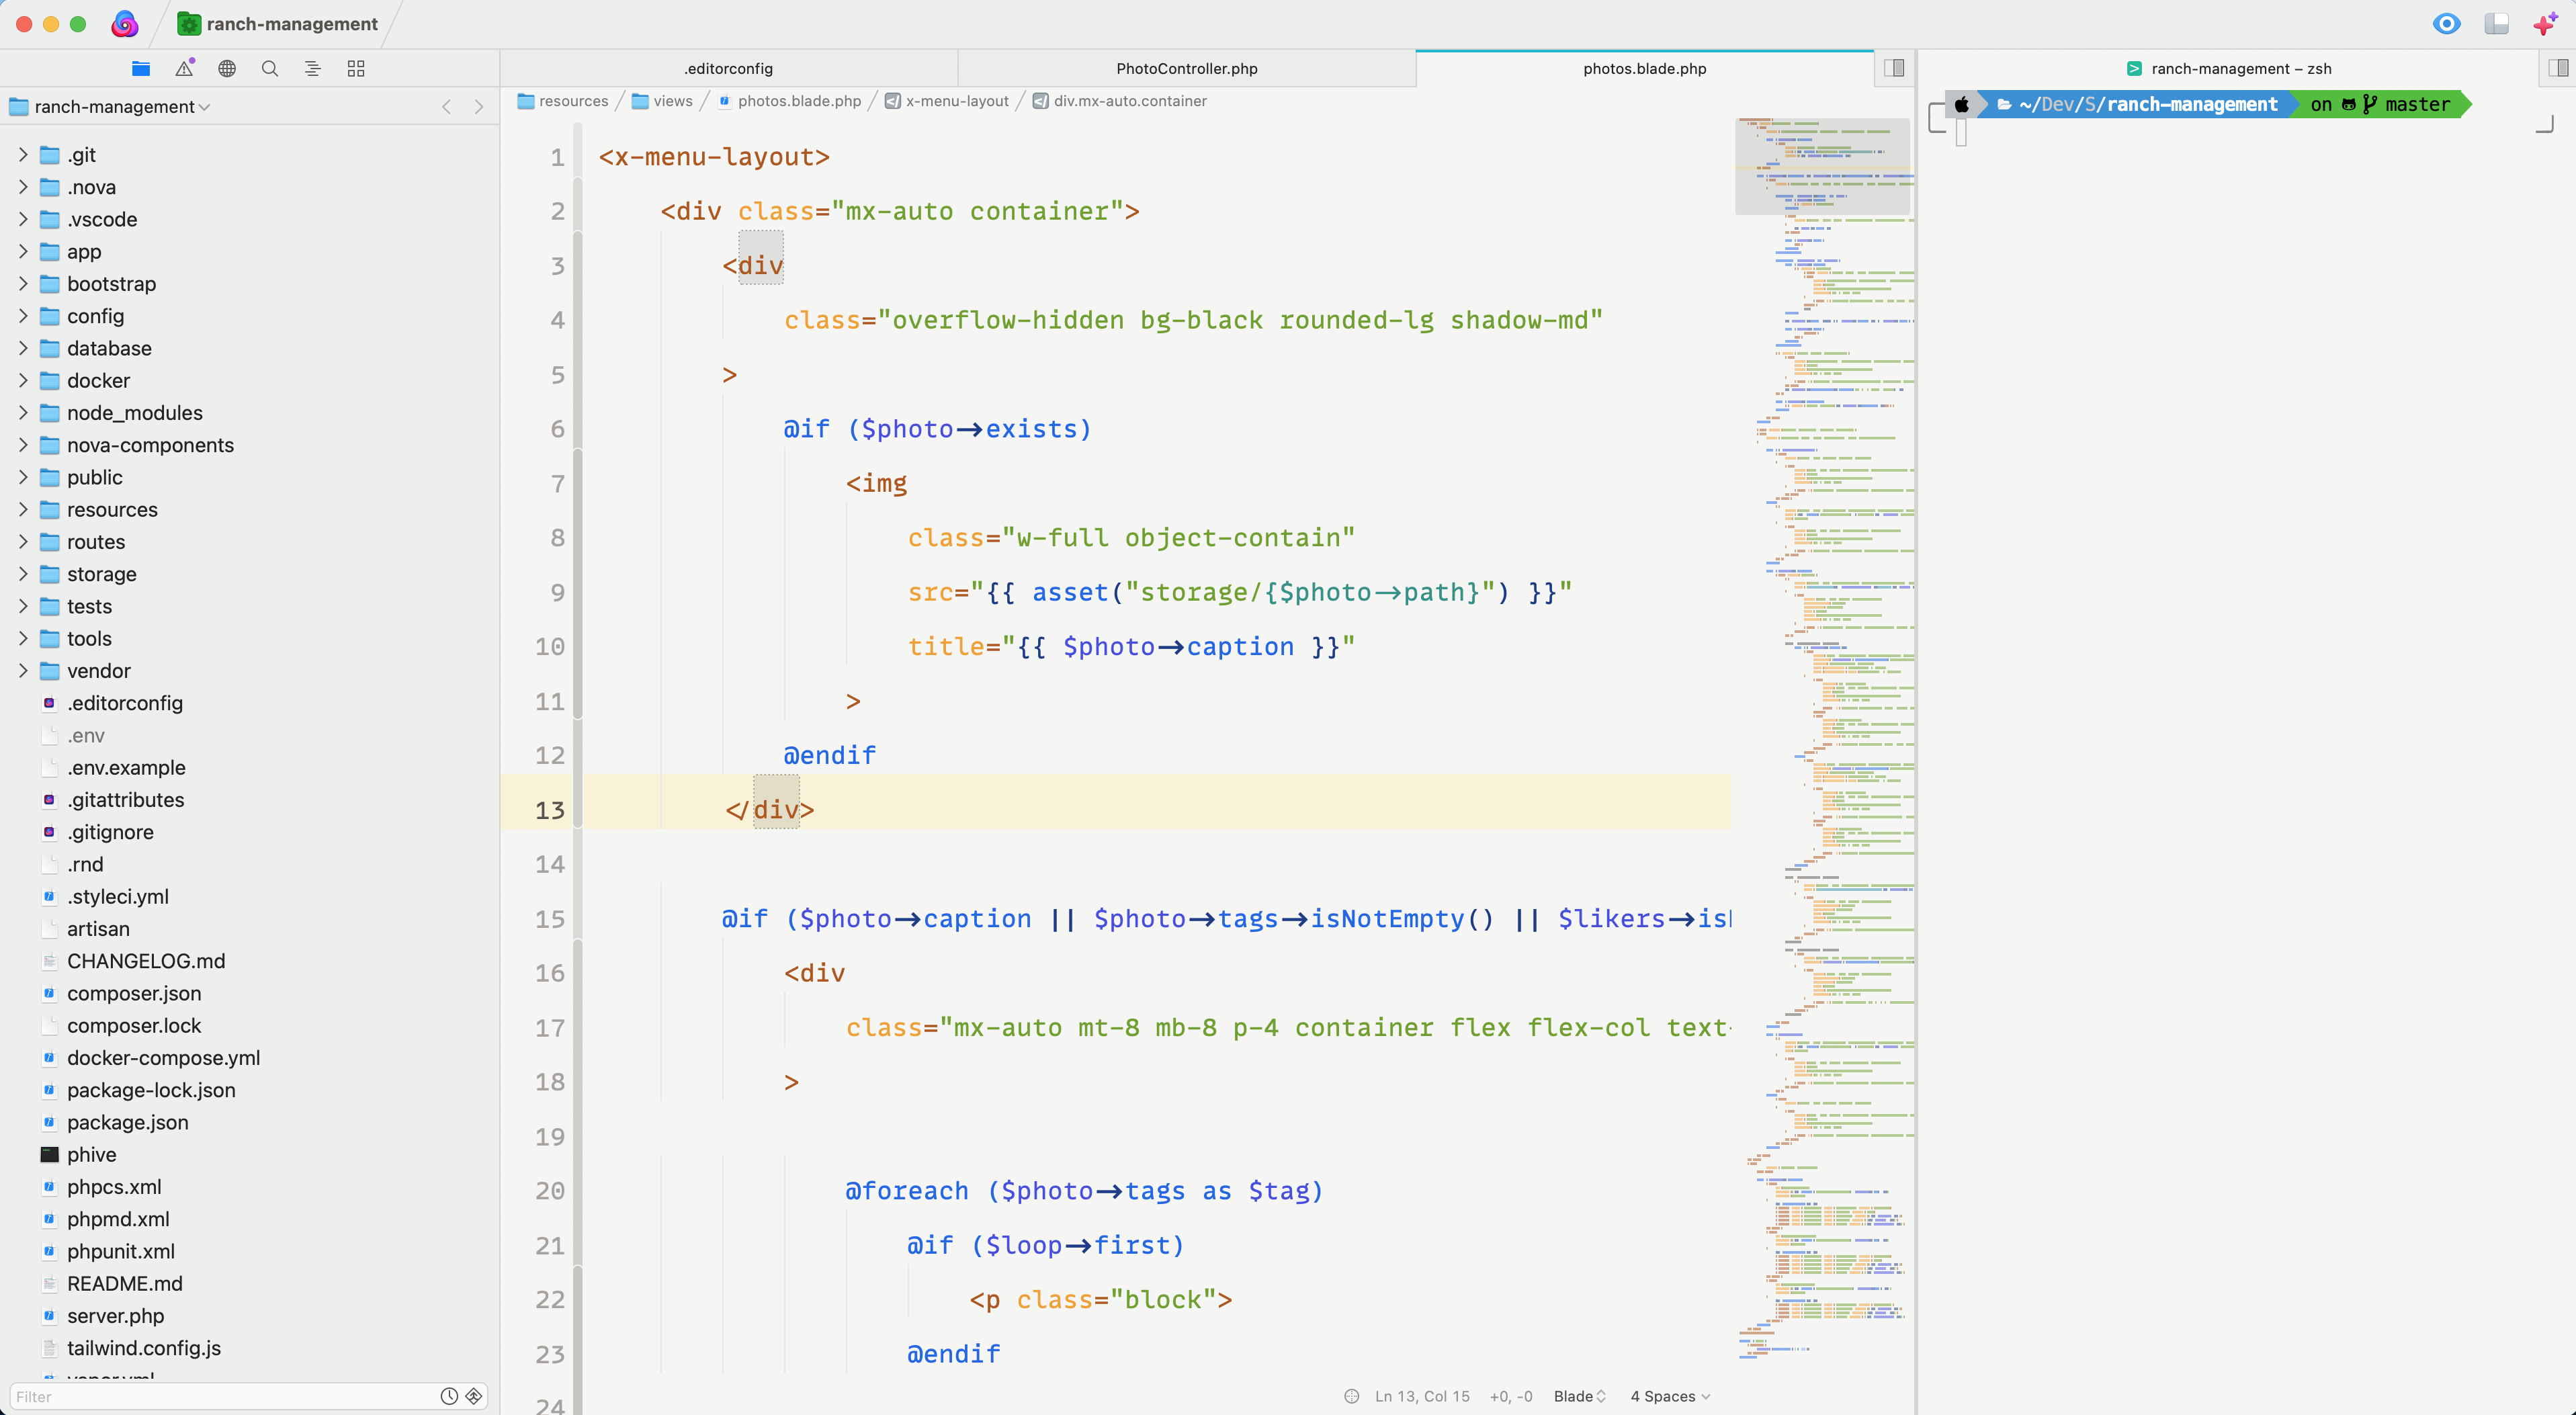Toggle editor split pane button beside photos.blade.php
This screenshot has height=1415, width=2576.
1894,68
